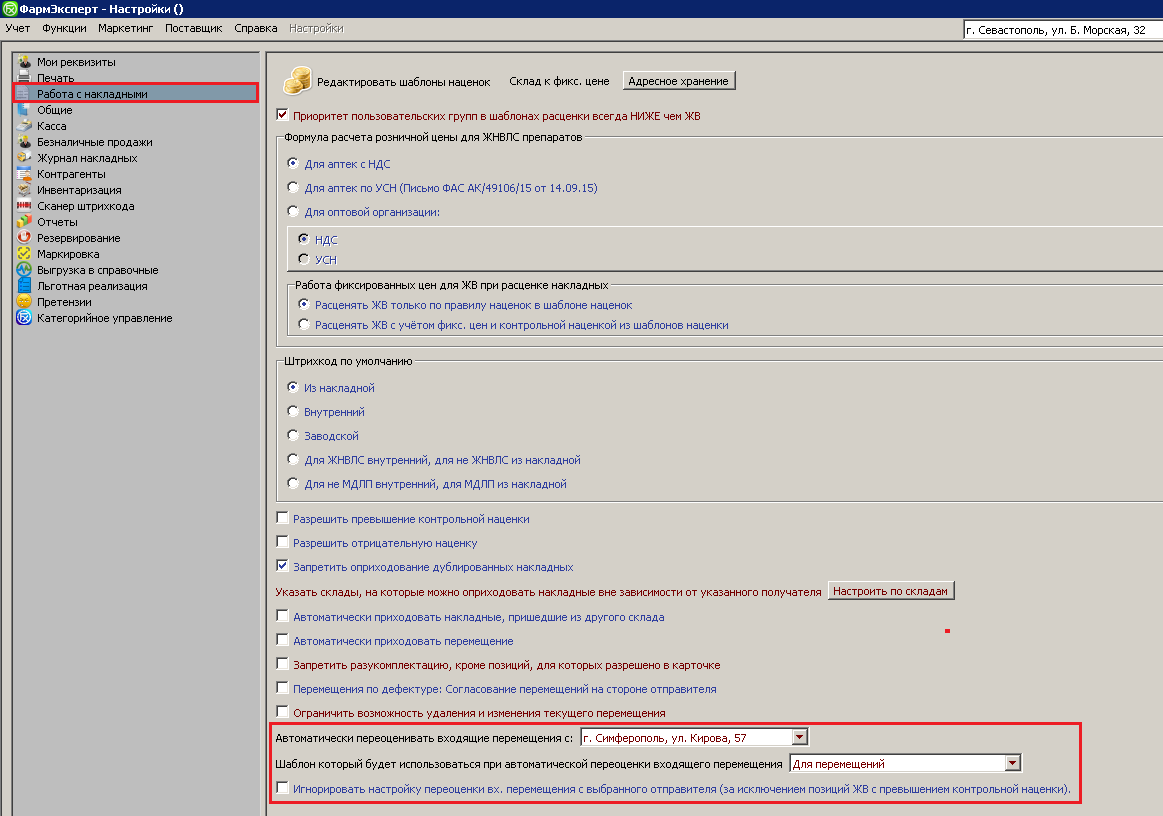Open the Выгрузка в справочные globe icon
Viewport: 1163px width, 816px height.
(x=24, y=270)
